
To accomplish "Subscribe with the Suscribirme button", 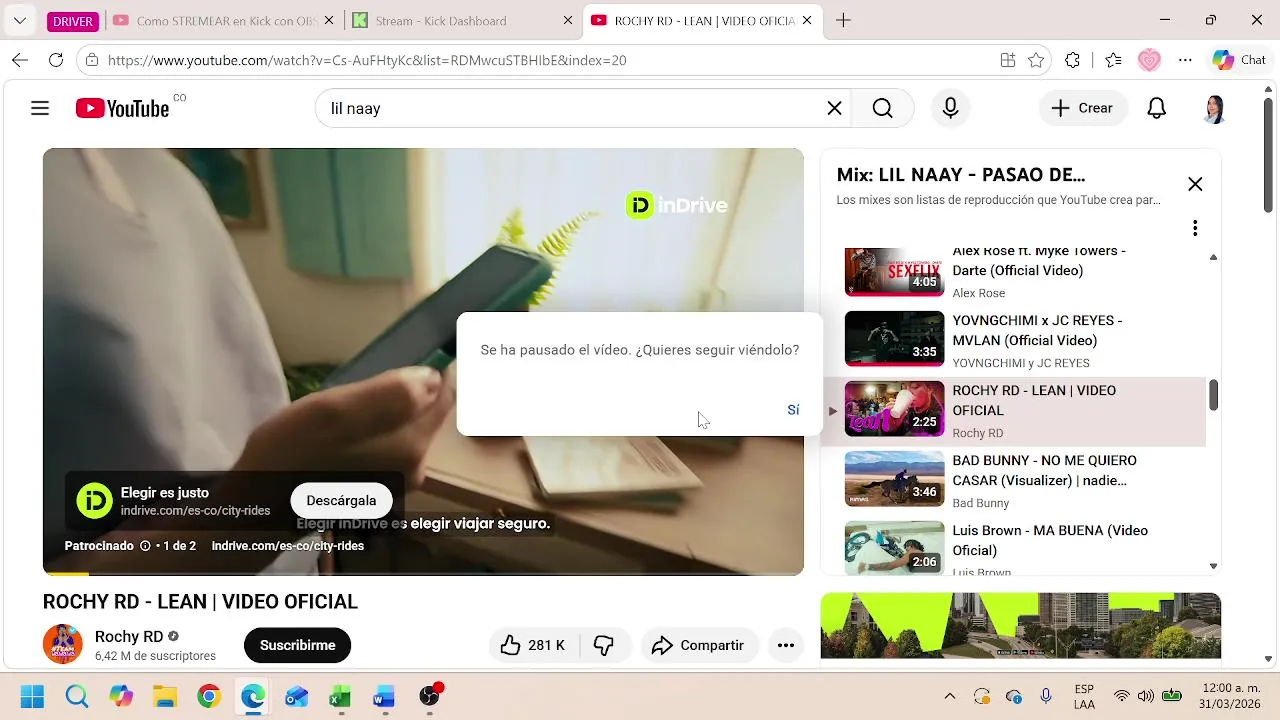I will point(297,645).
